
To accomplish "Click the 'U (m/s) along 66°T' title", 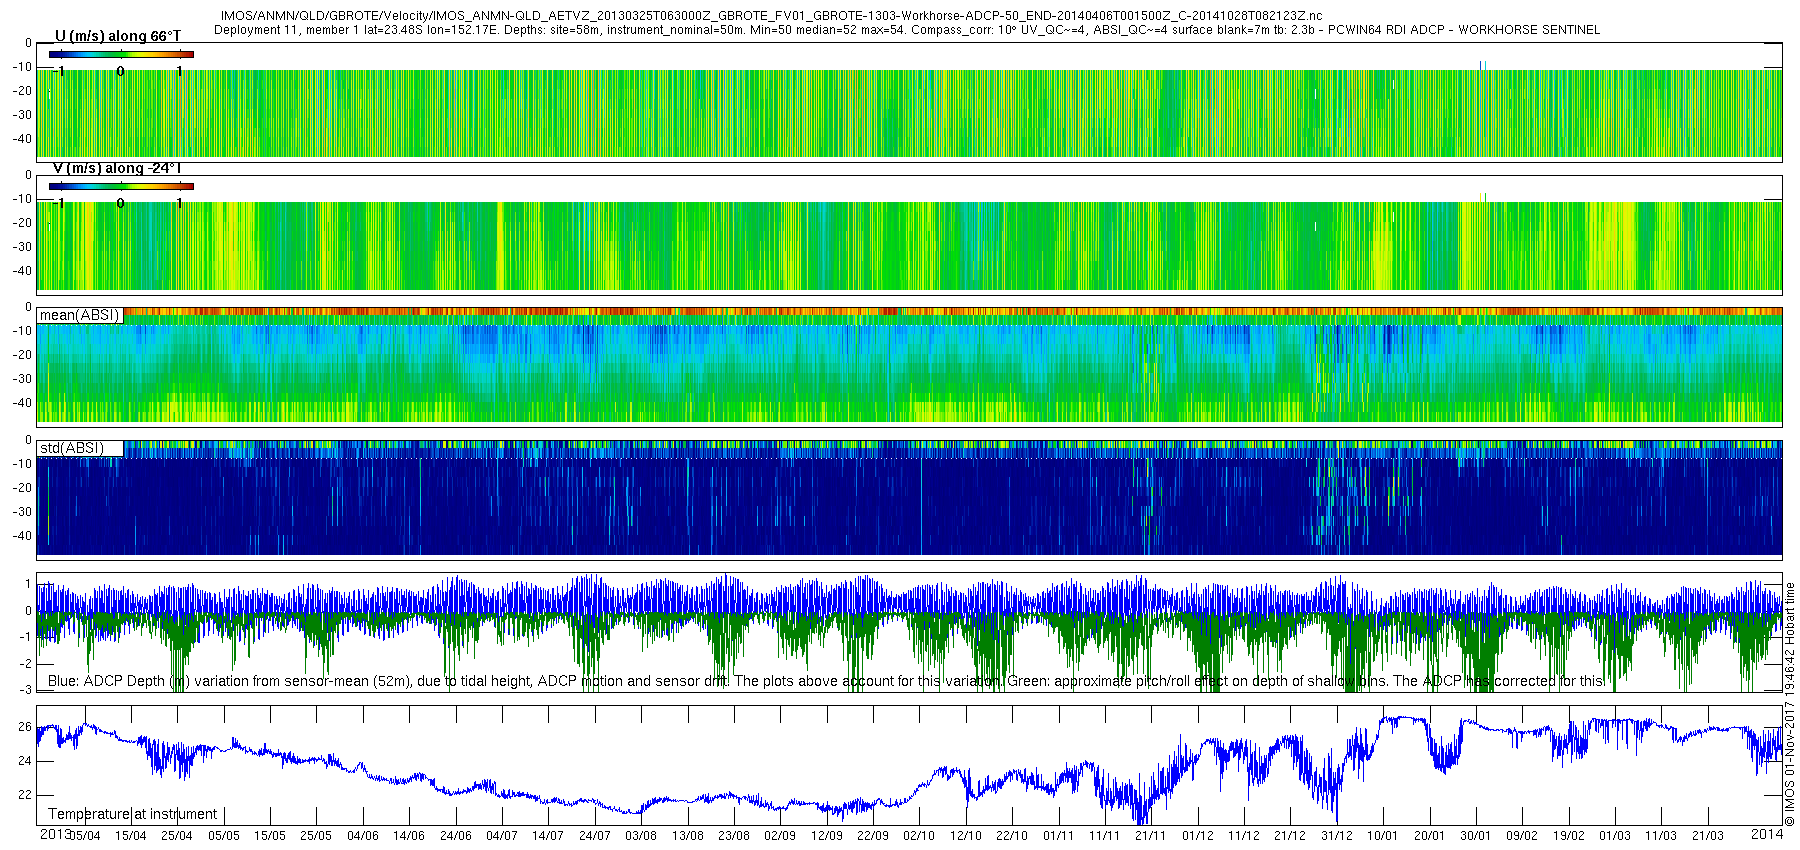I will pyautogui.click(x=118, y=36).
